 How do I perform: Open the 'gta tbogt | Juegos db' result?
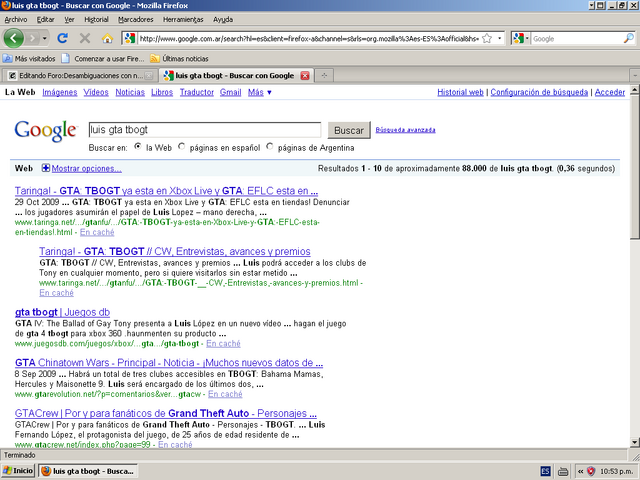(x=62, y=312)
